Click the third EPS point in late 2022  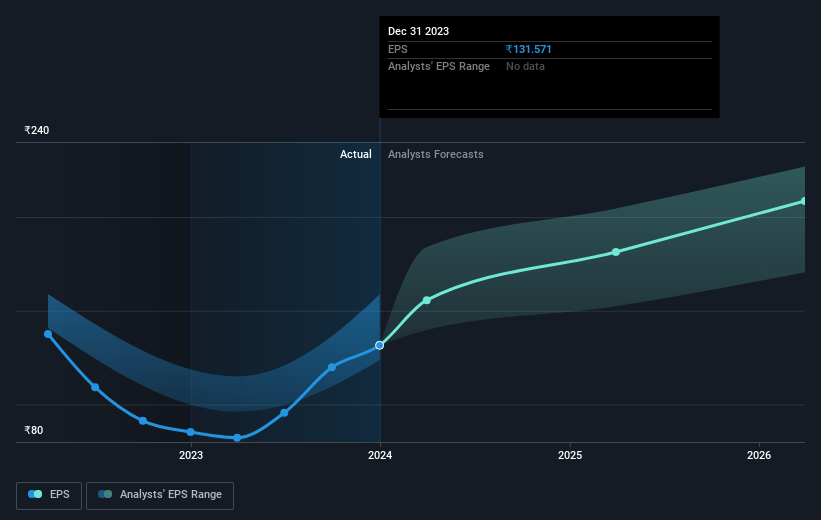[143, 421]
